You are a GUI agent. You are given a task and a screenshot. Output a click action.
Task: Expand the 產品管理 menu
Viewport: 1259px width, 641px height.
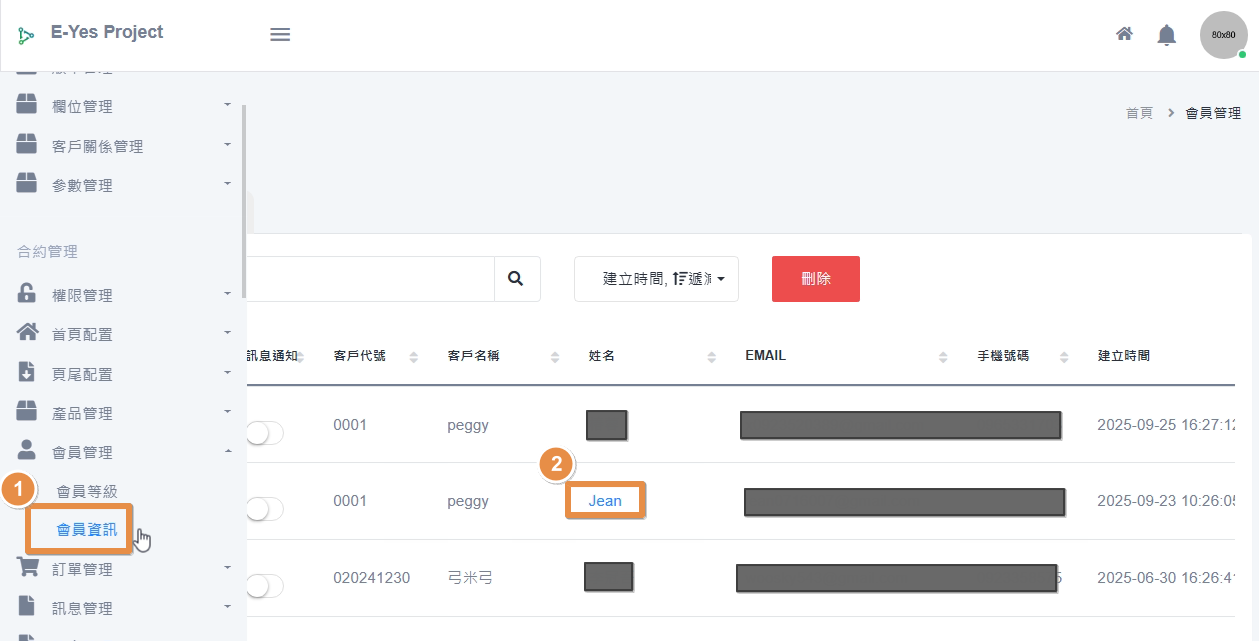(82, 413)
